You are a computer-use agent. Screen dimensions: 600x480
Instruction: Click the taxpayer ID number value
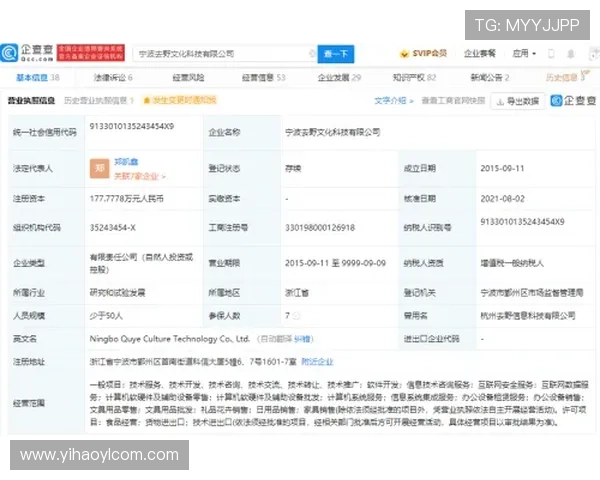(x=522, y=222)
